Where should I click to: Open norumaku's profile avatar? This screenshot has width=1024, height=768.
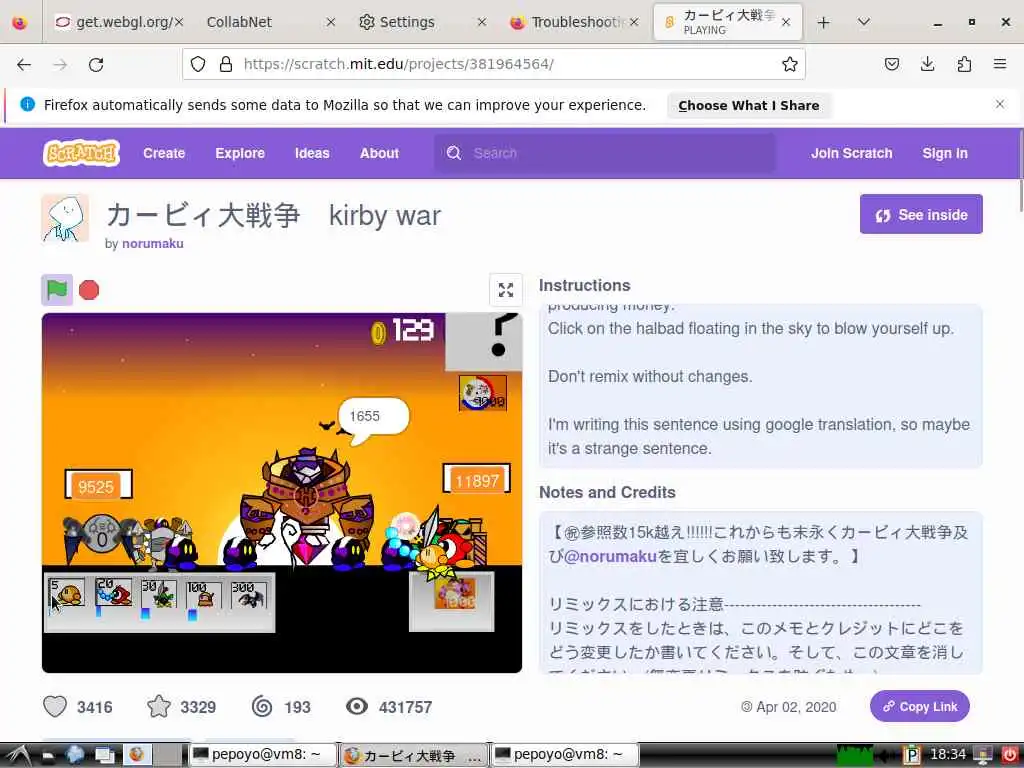tap(65, 218)
